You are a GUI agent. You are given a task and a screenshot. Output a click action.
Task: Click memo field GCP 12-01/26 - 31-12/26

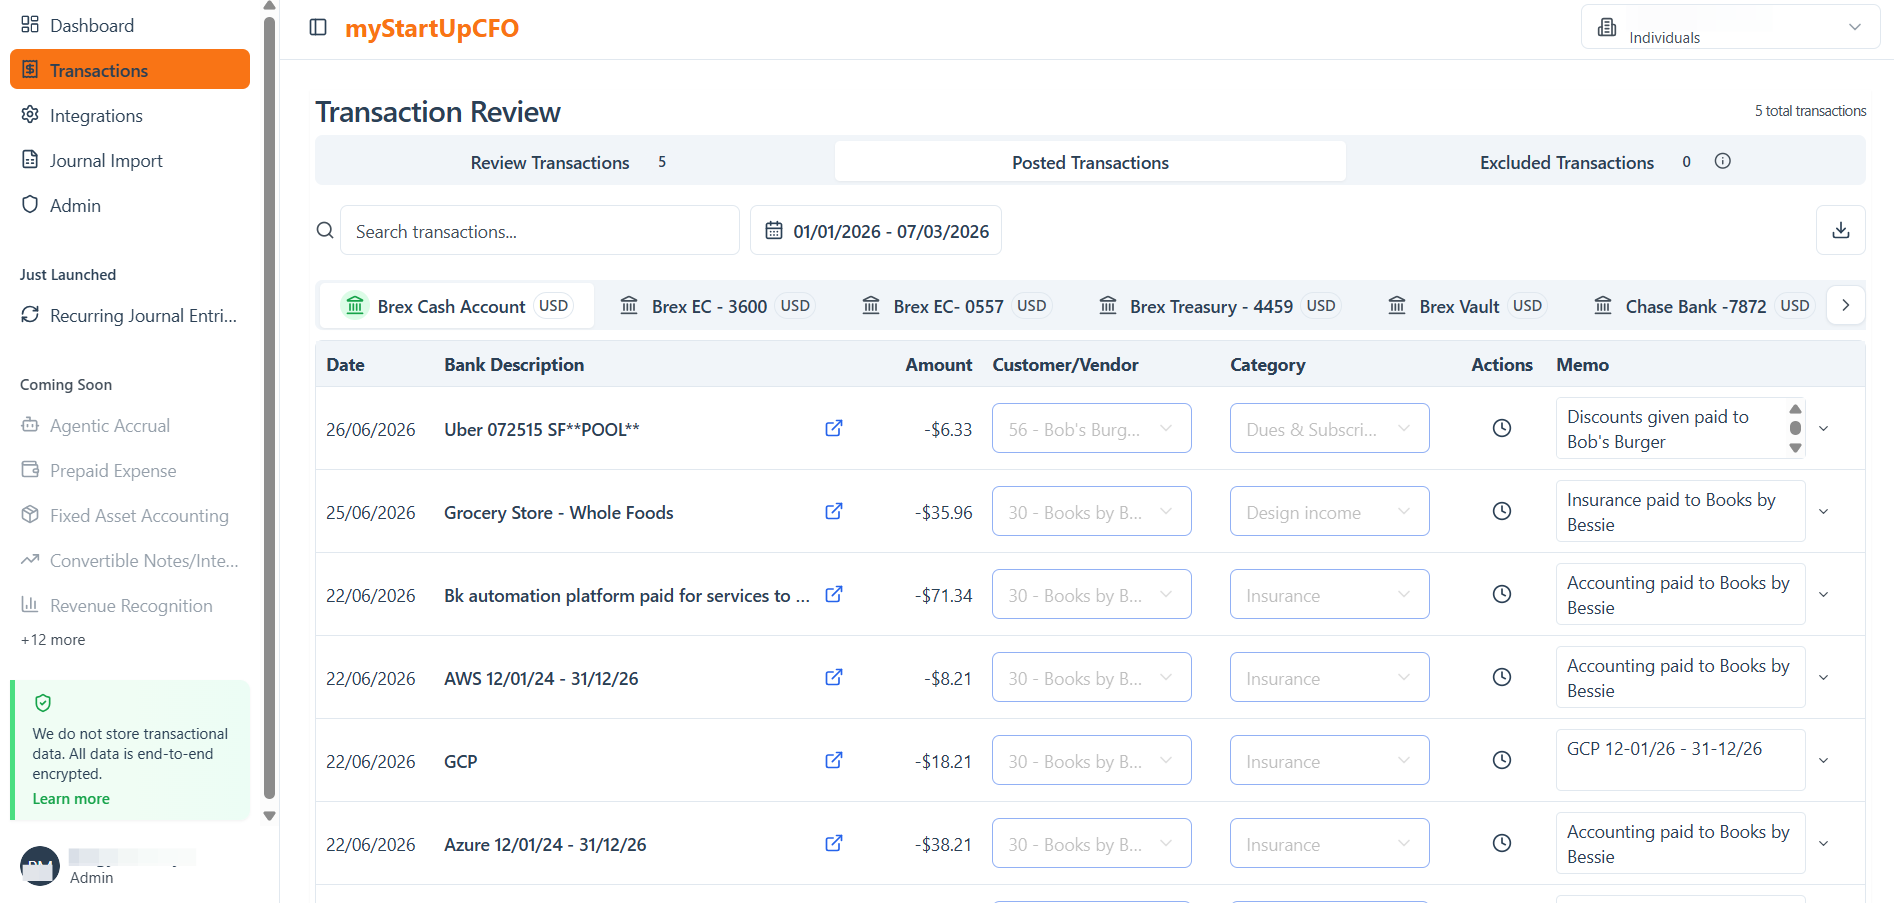[x=1680, y=760]
